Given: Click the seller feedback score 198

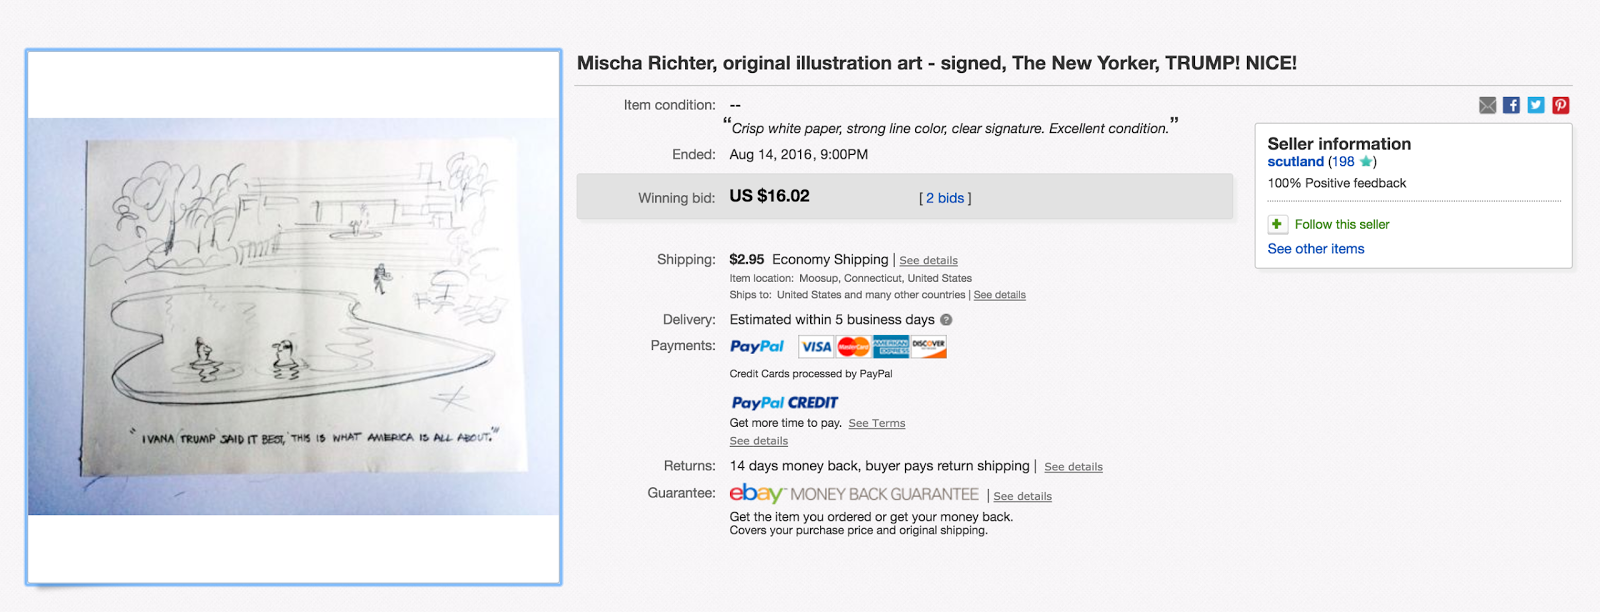Looking at the screenshot, I should point(1341,162).
